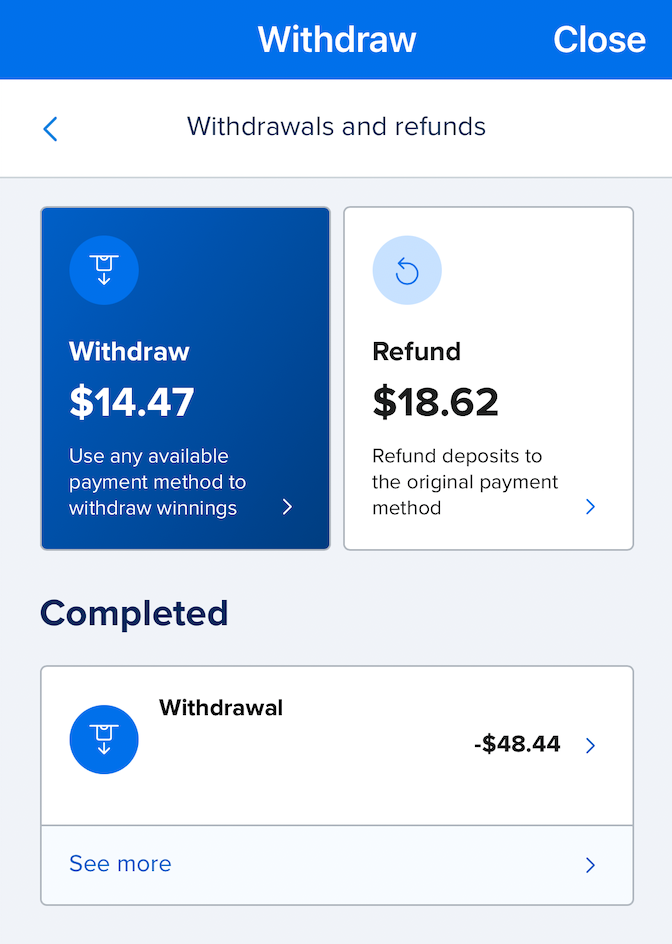Click the withdraw arrow icon on the Withdraw card
This screenshot has width=672, height=944.
pos(104,270)
